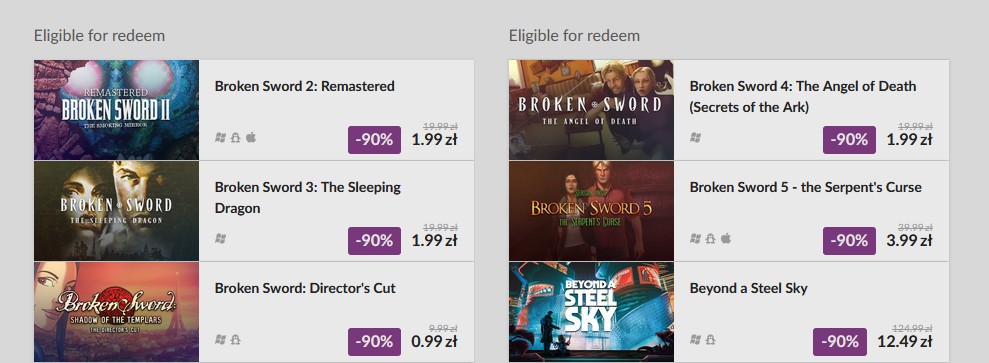This screenshot has height=363, width=989.
Task: Click Shadow of the Templars cover thumbnail
Action: pyautogui.click(x=116, y=312)
